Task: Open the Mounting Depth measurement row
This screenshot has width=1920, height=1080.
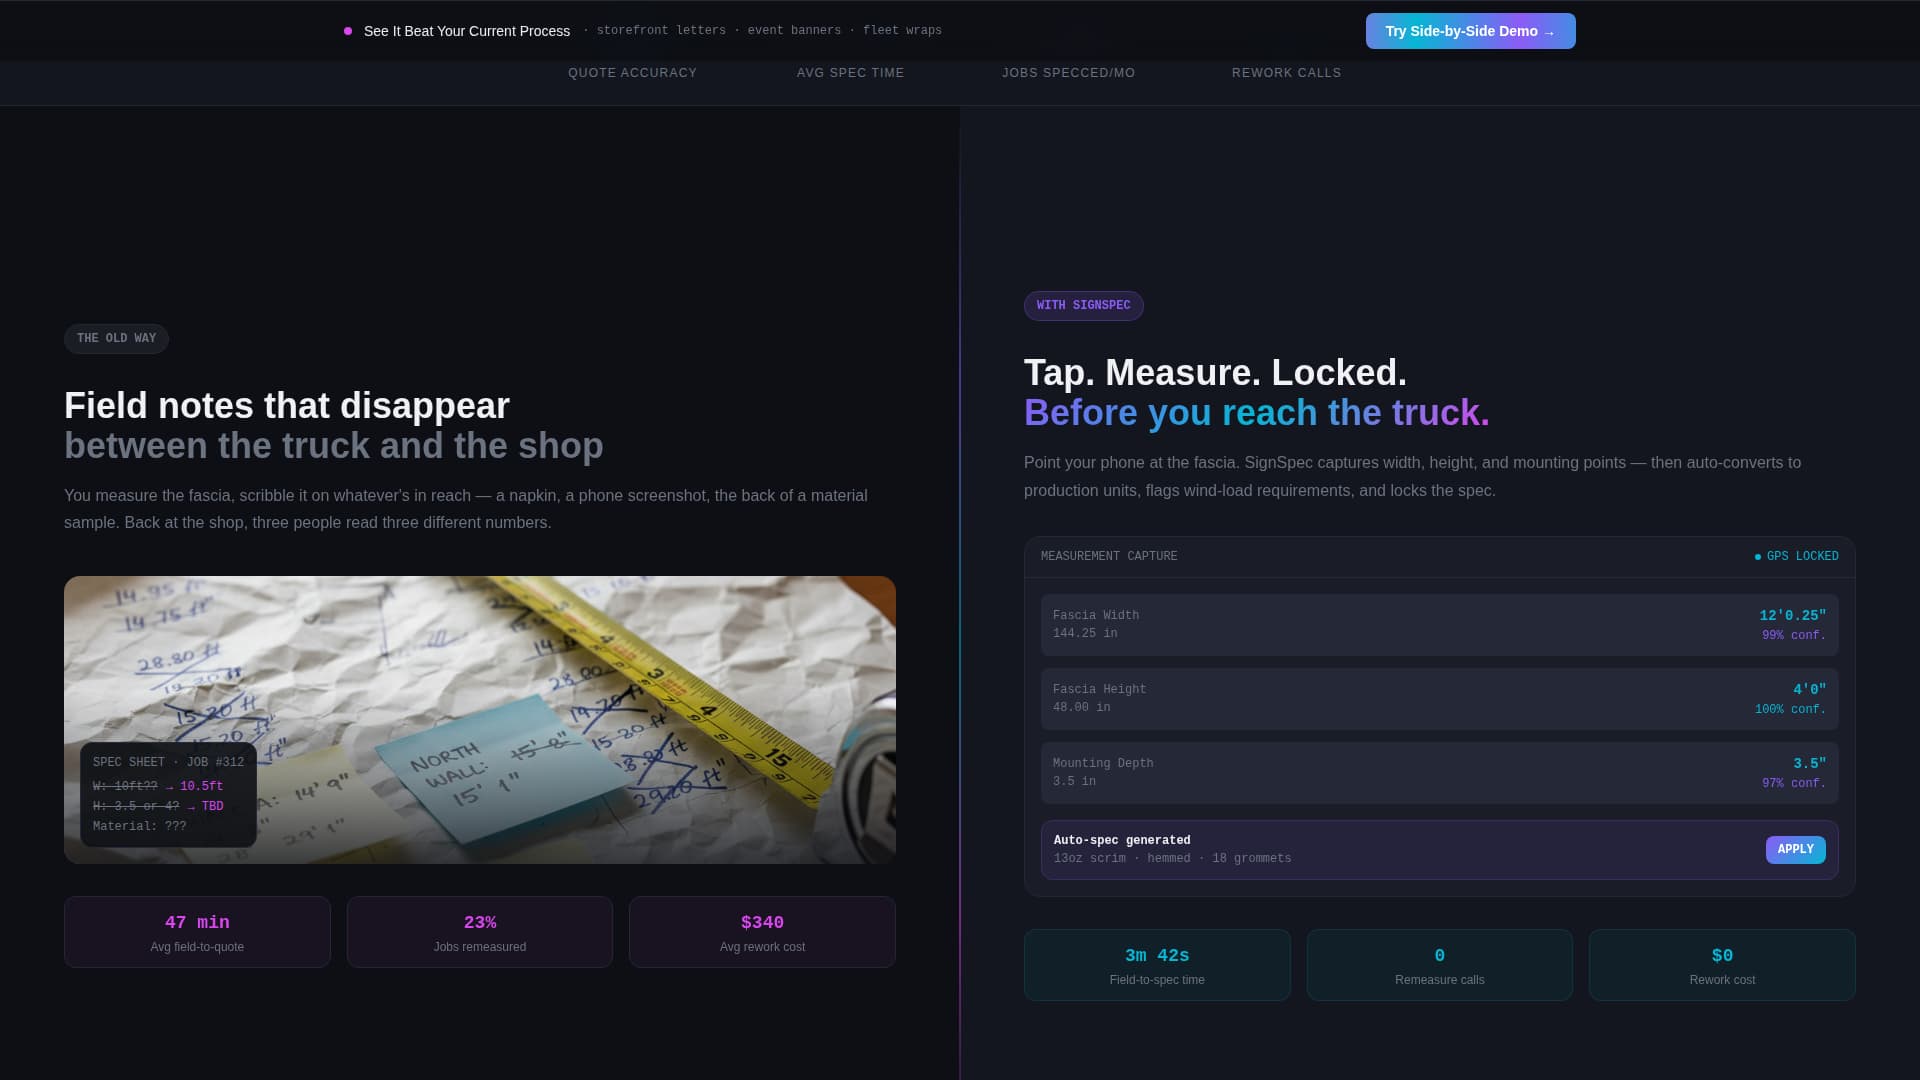Action: 1439,773
